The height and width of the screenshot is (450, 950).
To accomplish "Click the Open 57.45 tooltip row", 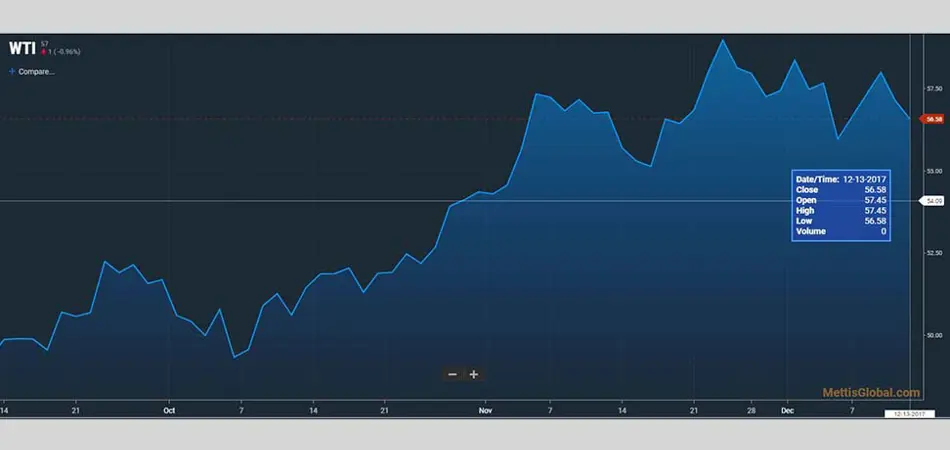I will click(841, 200).
